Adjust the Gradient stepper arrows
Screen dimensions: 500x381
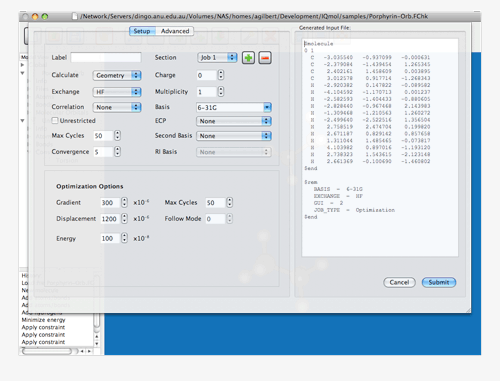(x=124, y=202)
